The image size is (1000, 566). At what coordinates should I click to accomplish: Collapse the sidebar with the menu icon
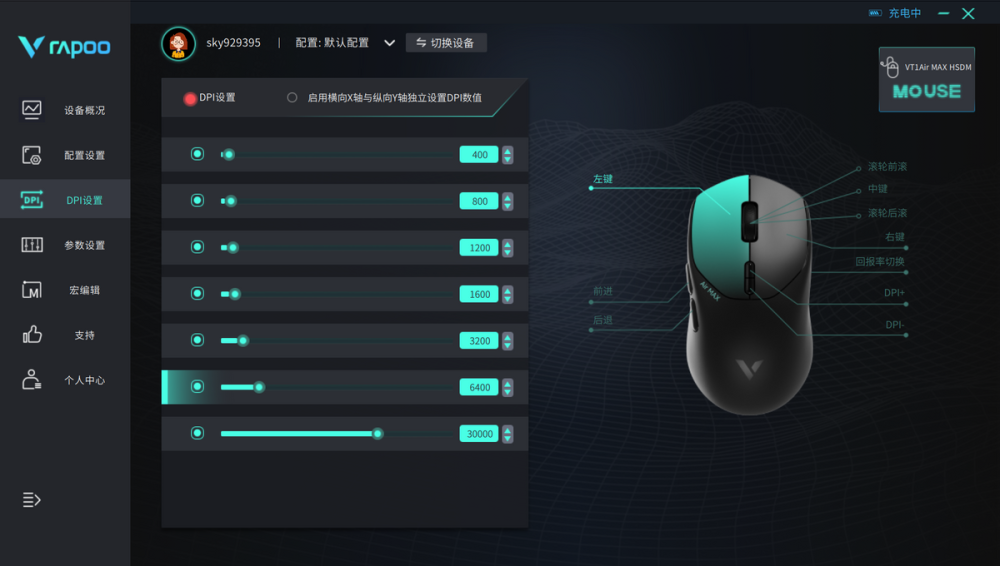point(31,500)
